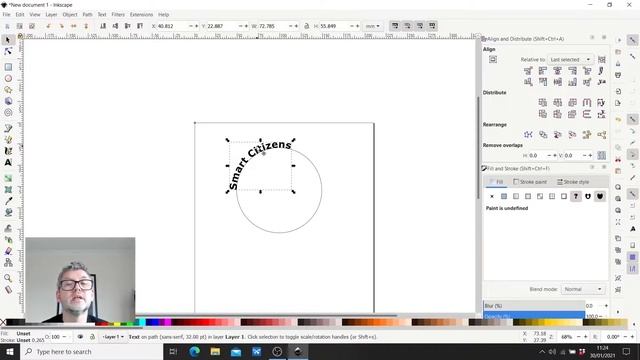Screen dimensions: 640x360
Task: Center objects on horizontal axis
Action: pyautogui.click(x=558, y=82)
